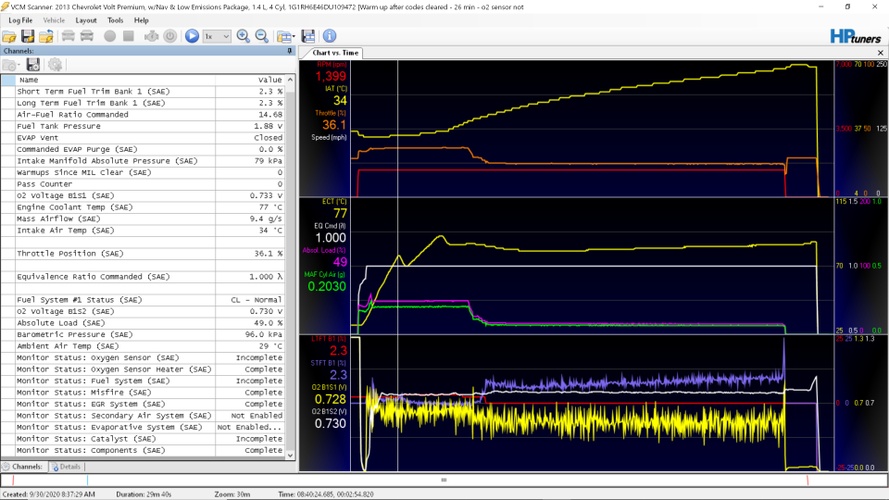Click the reopen recent log folder icon
The image size is (889, 500).
(46, 36)
